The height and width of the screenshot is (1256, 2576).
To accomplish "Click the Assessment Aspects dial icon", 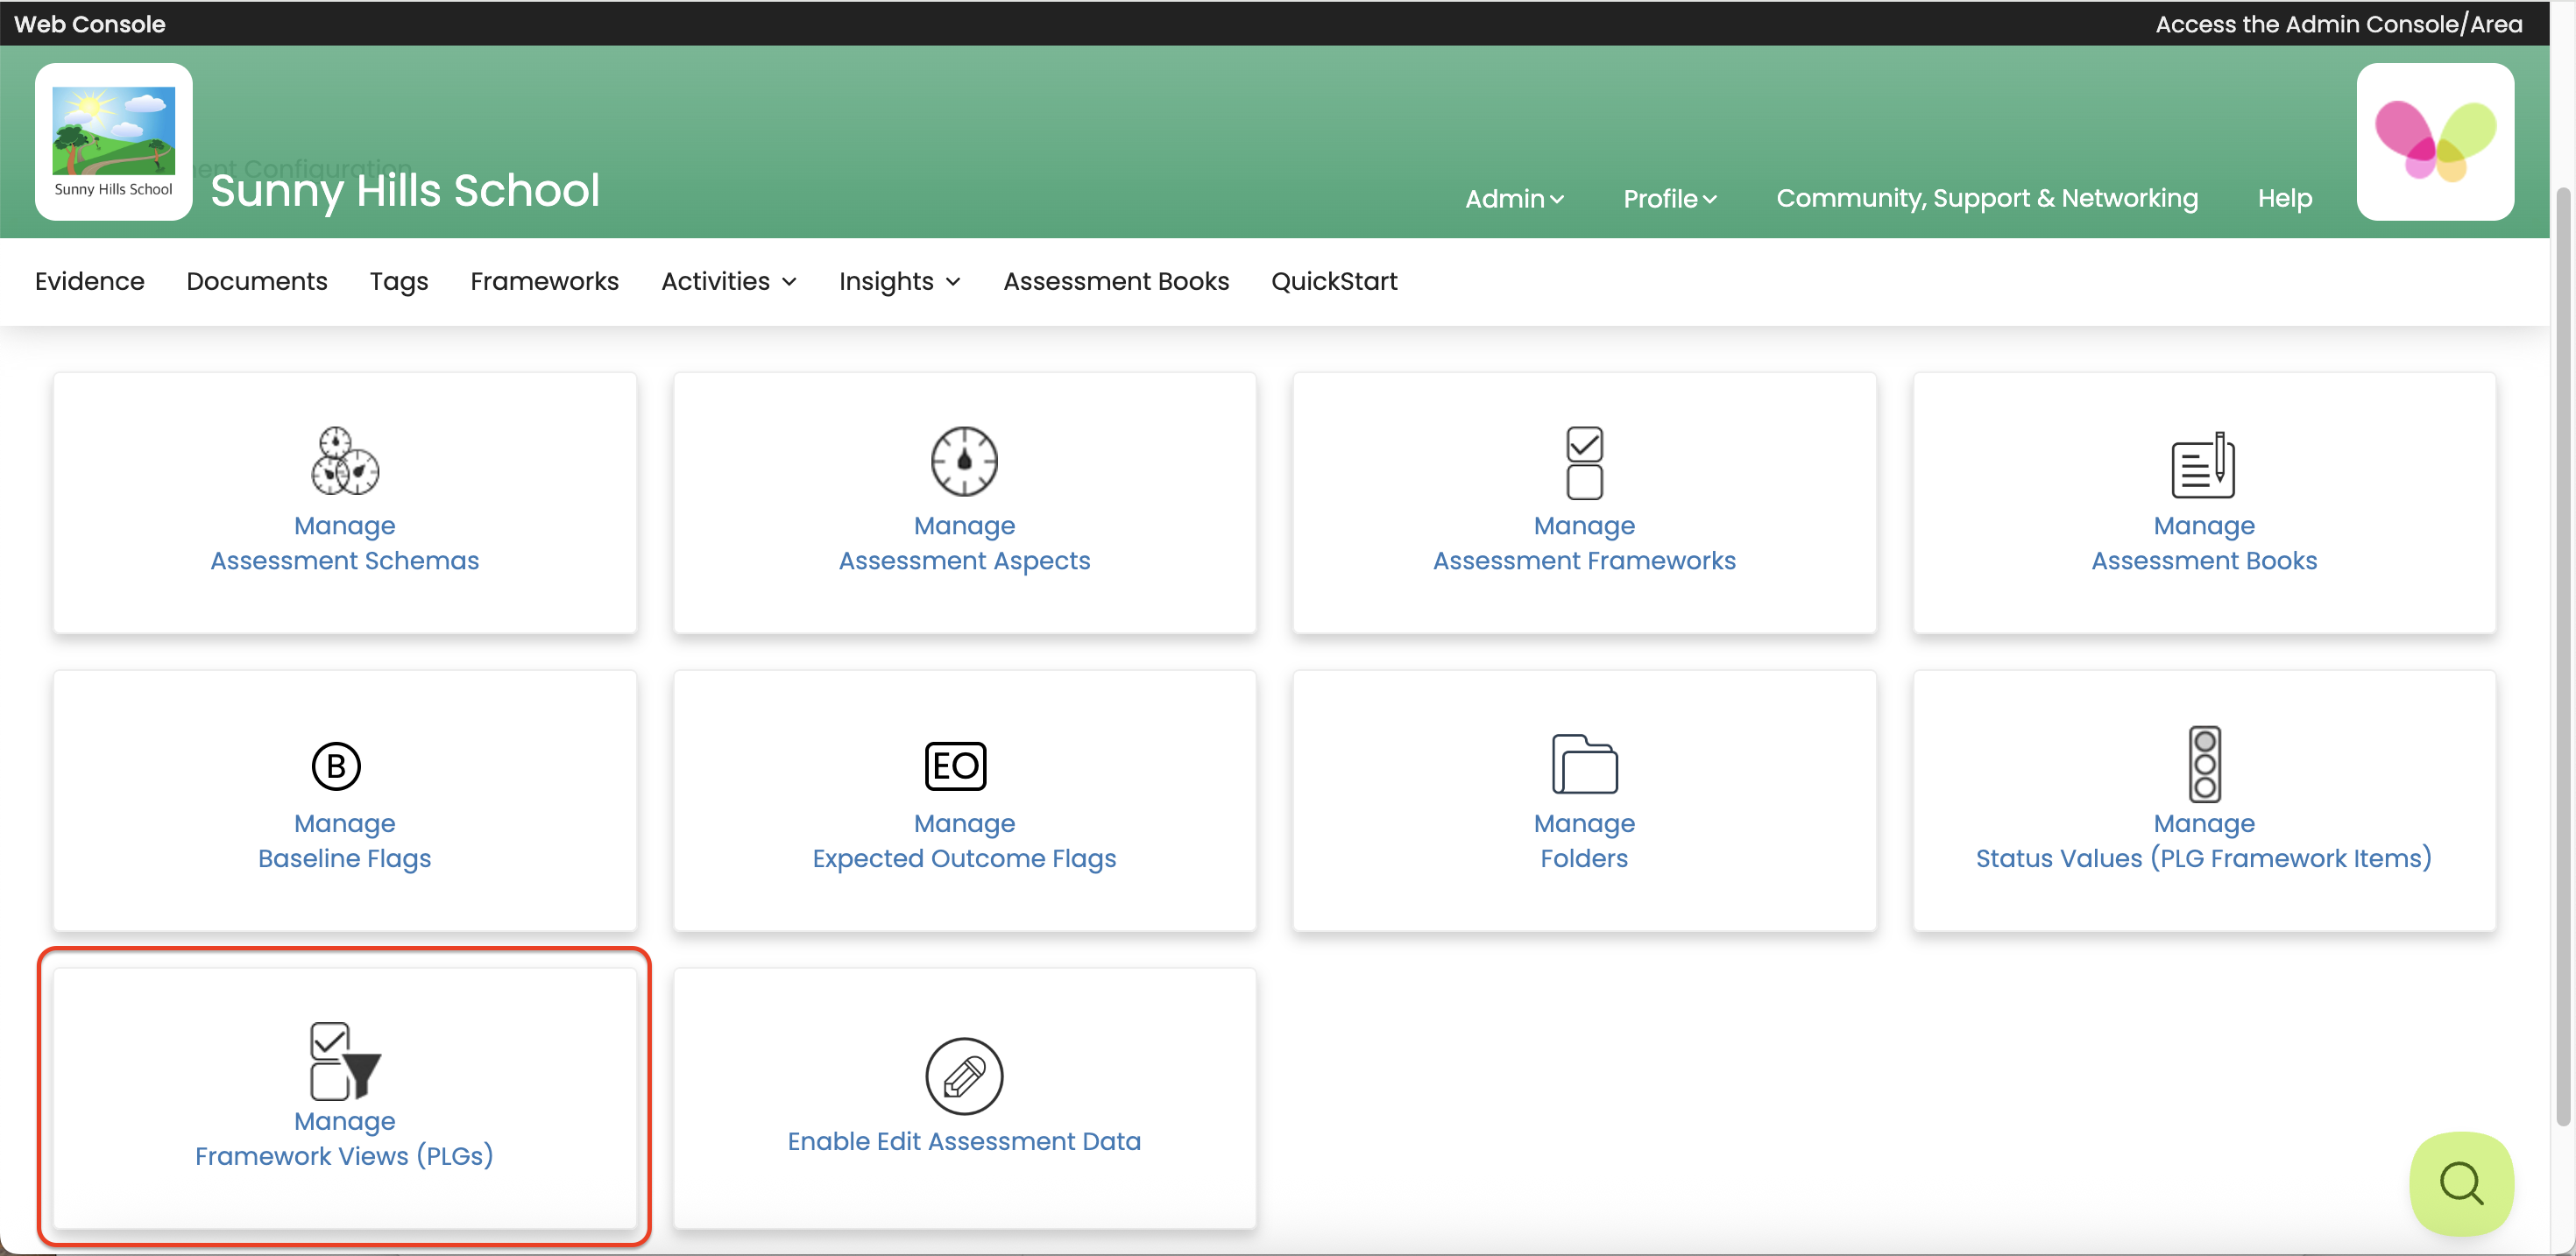I will point(964,461).
